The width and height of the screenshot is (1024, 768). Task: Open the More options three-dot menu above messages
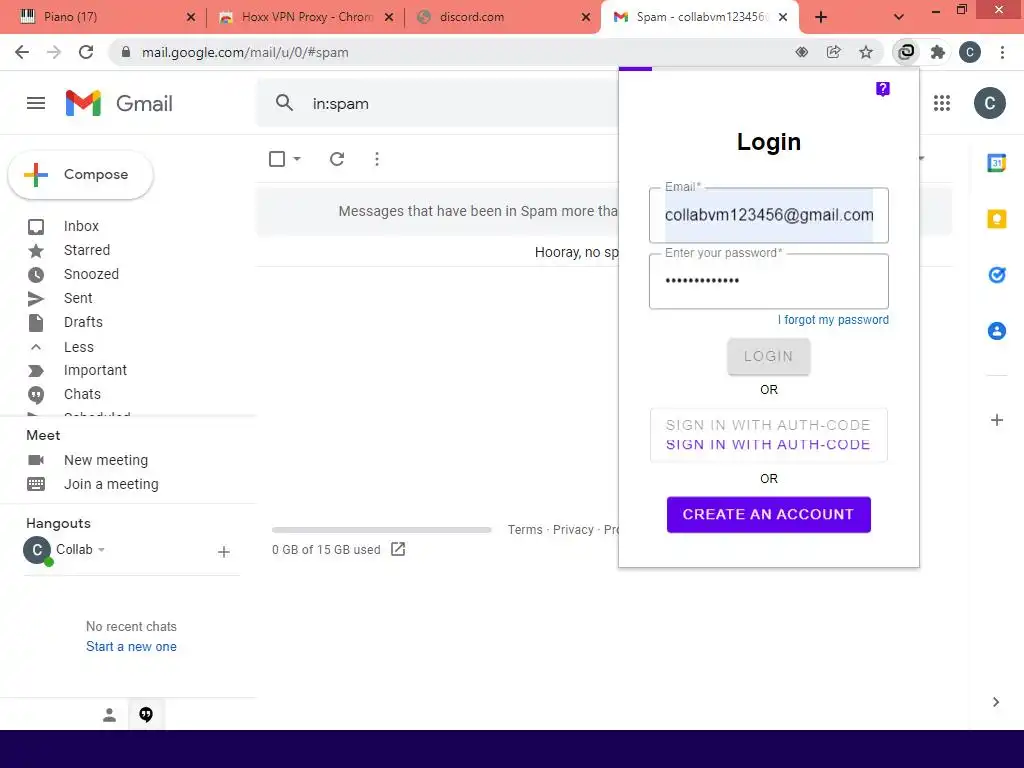377,159
